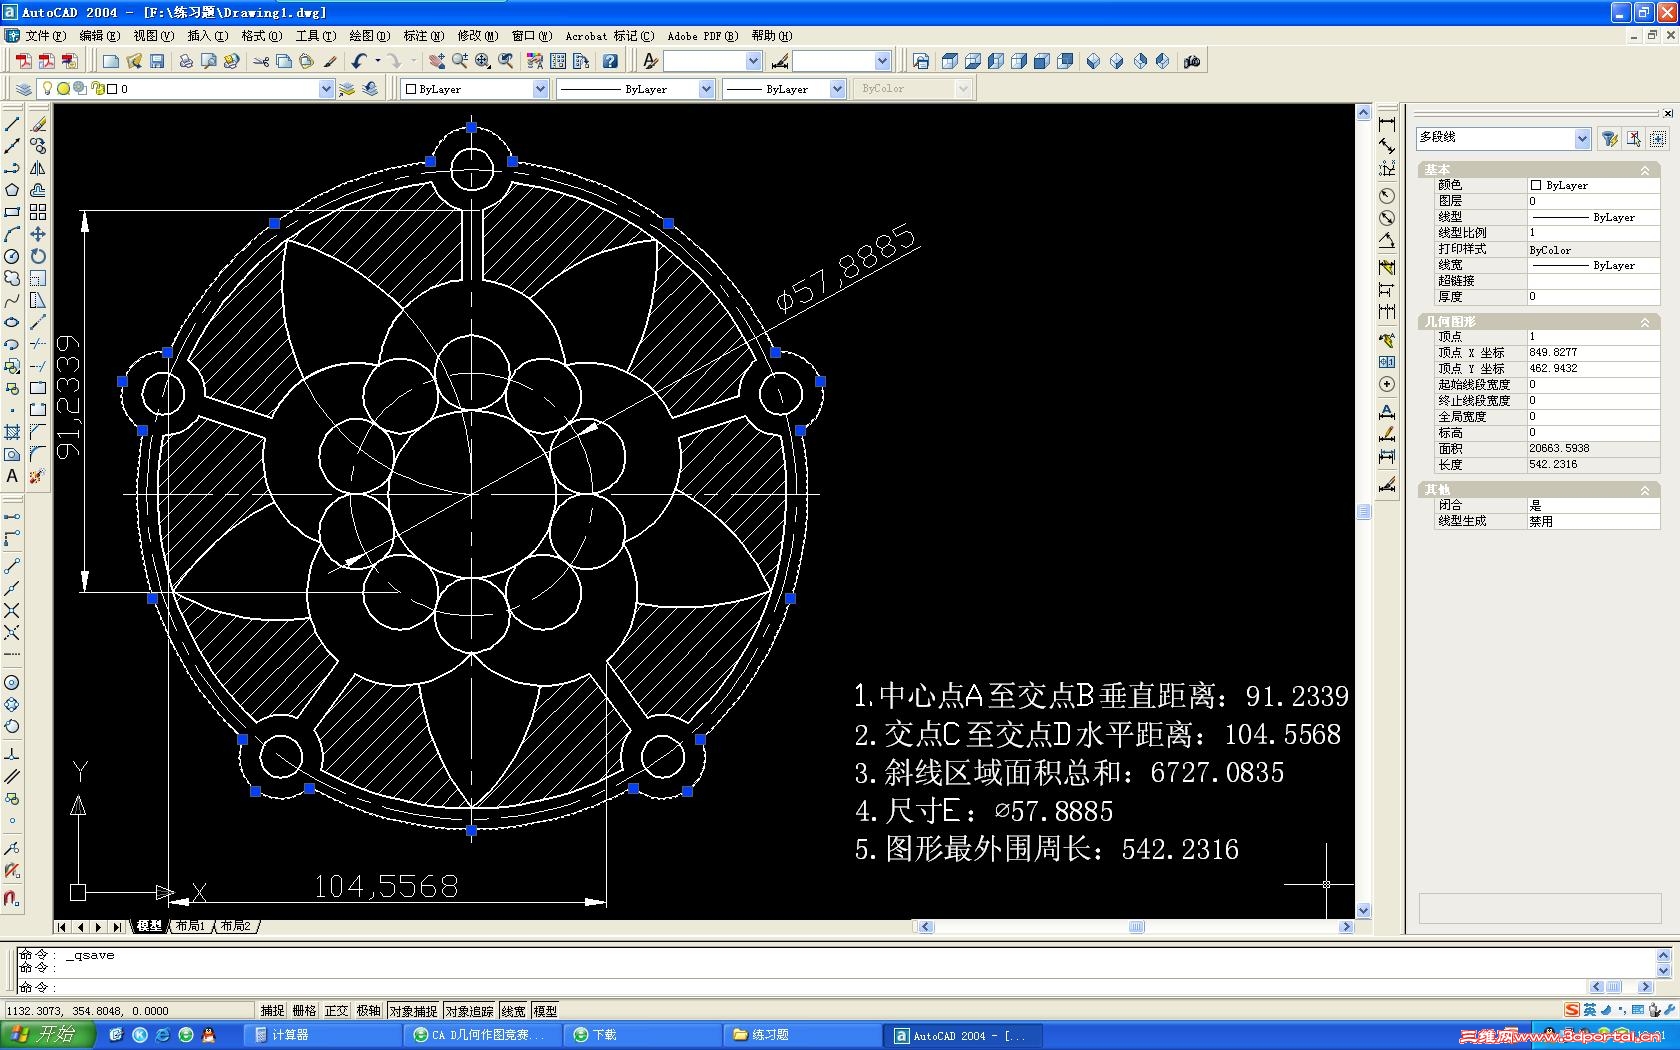1680x1050 pixels.
Task: Toggle the layer on/off lightbulb icon
Action: tap(47, 89)
